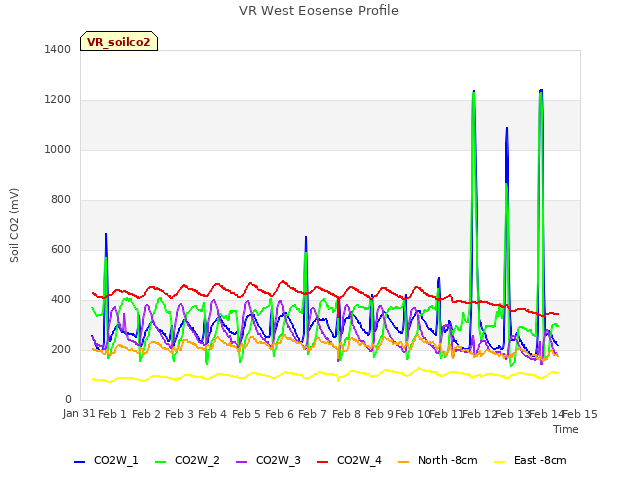
Task: Click the red CO2W_4 legend swatch
Action: 322,462
